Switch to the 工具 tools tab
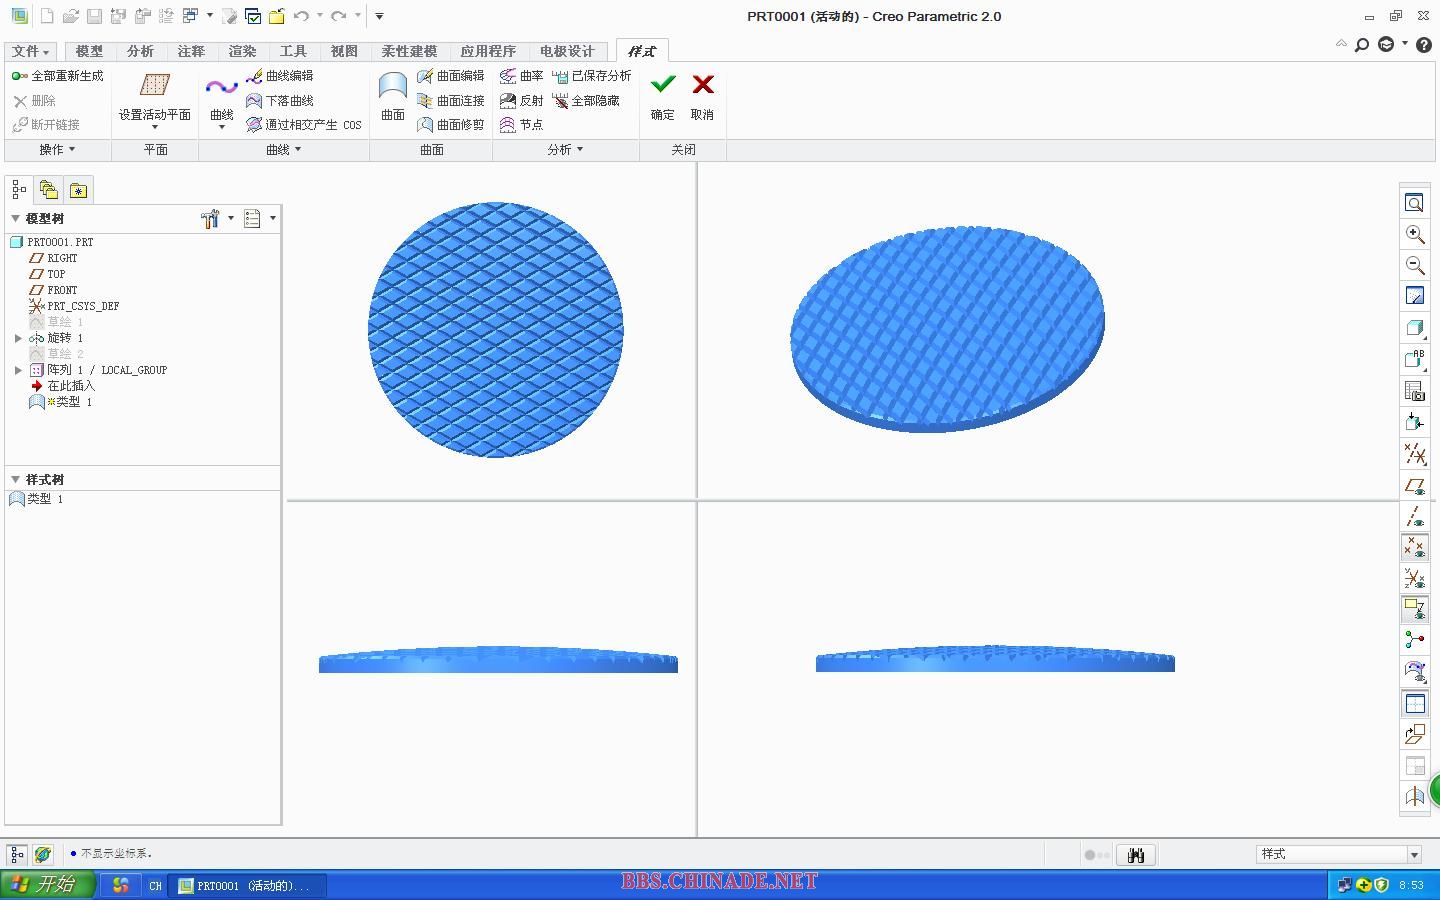 click(293, 51)
